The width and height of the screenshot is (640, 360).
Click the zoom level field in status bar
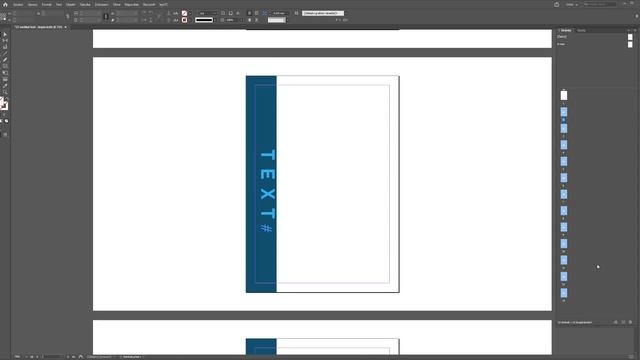click(x=19, y=357)
